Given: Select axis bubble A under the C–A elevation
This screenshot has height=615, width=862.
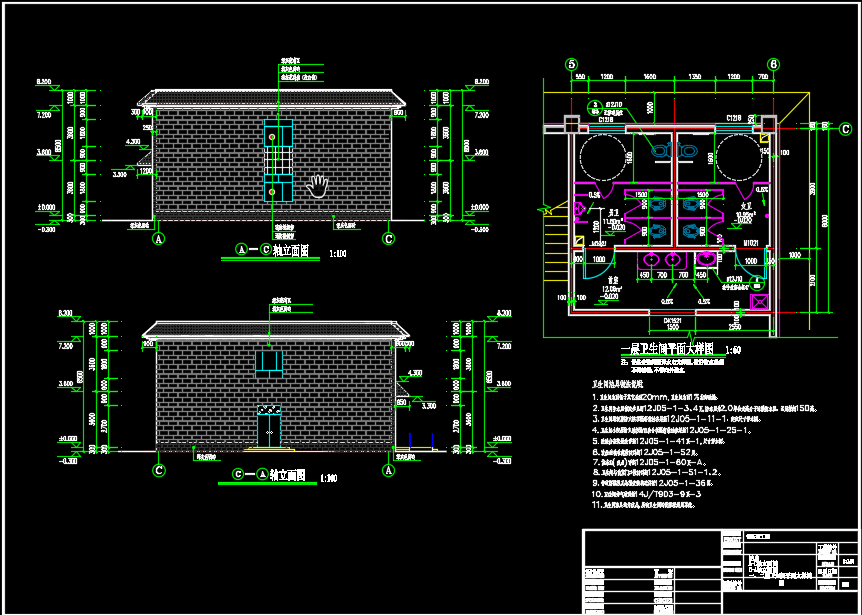Looking at the screenshot, I should pyautogui.click(x=389, y=471).
